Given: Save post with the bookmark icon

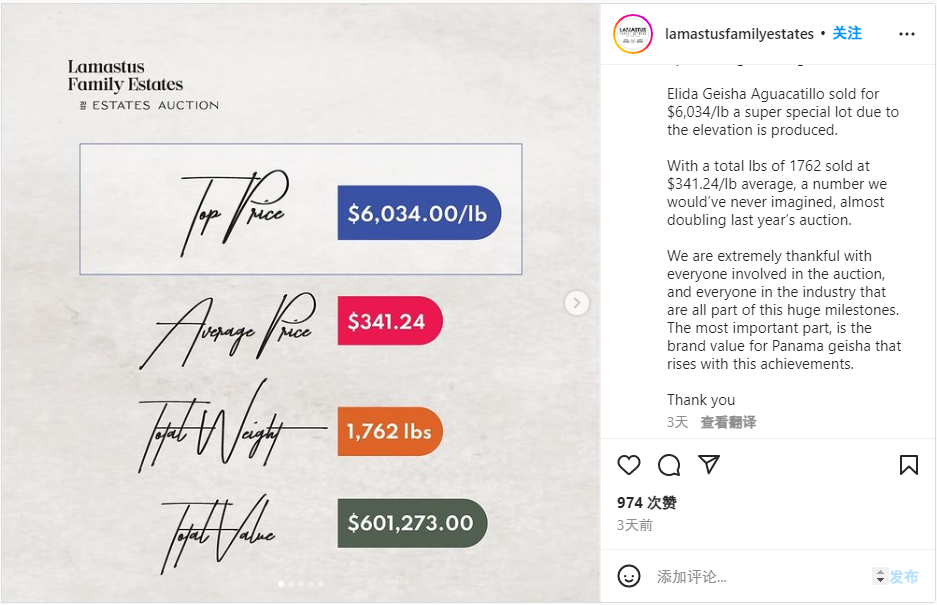Looking at the screenshot, I should [908, 465].
